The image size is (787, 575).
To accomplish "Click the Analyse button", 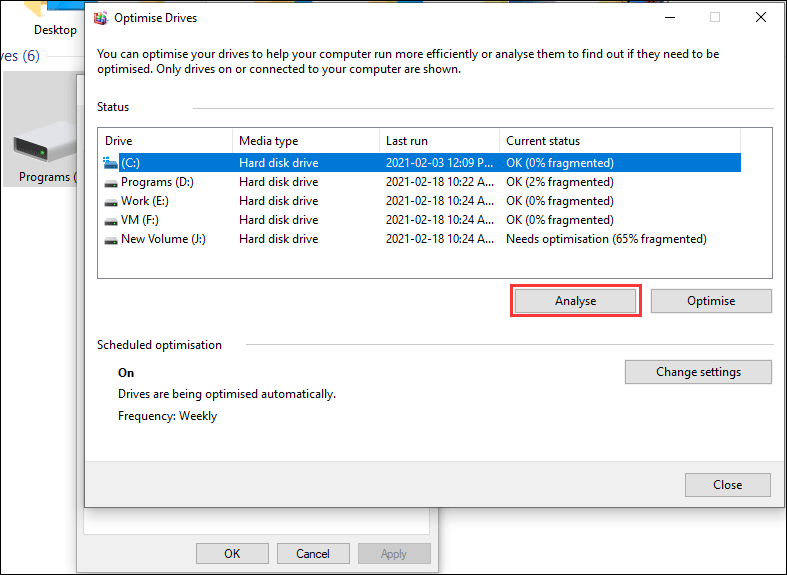I will [575, 301].
